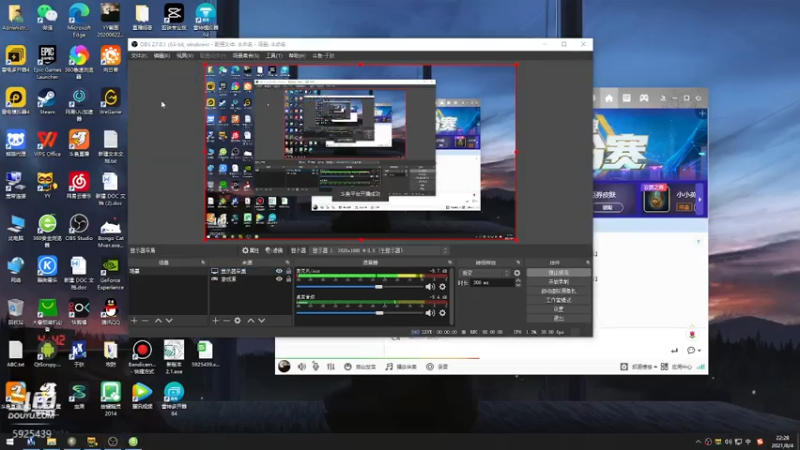This screenshot has height=450, width=800.
Task: Click Start Recording in the Controls panel
Action: [x=558, y=282]
